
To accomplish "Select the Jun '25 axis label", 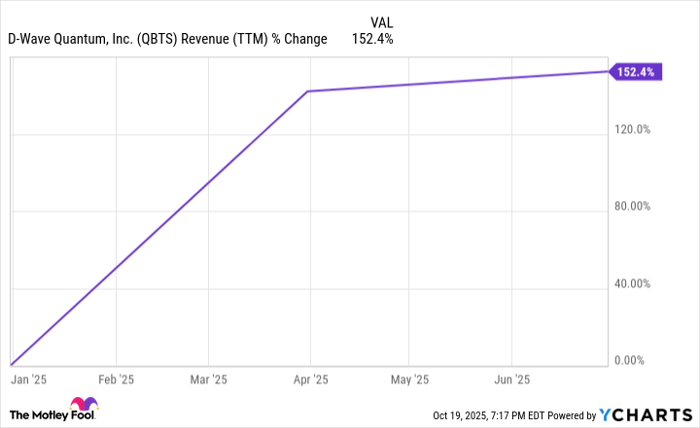I will pos(511,379).
